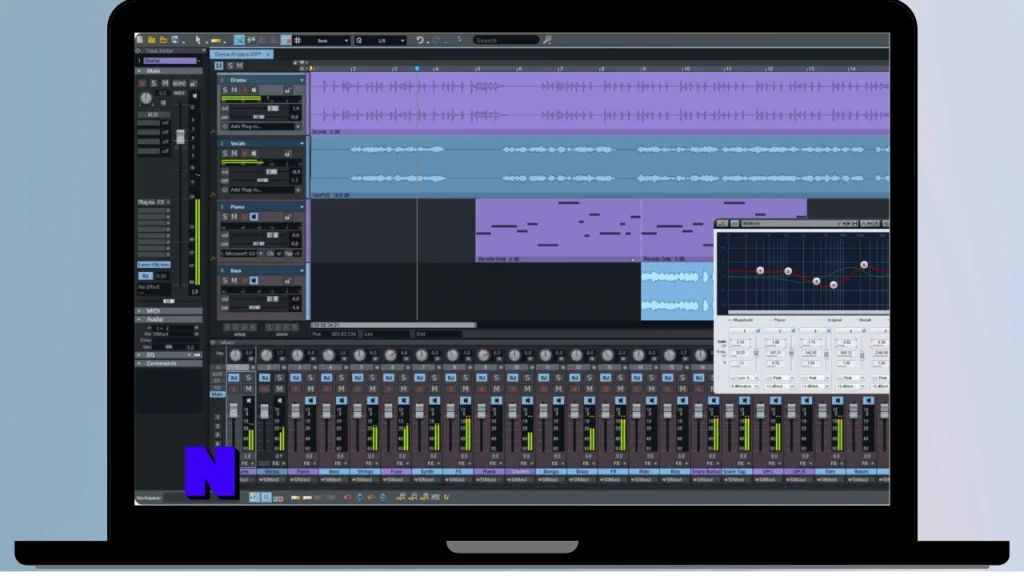Open the Audio section header
1024x576 pixels.
point(168,319)
